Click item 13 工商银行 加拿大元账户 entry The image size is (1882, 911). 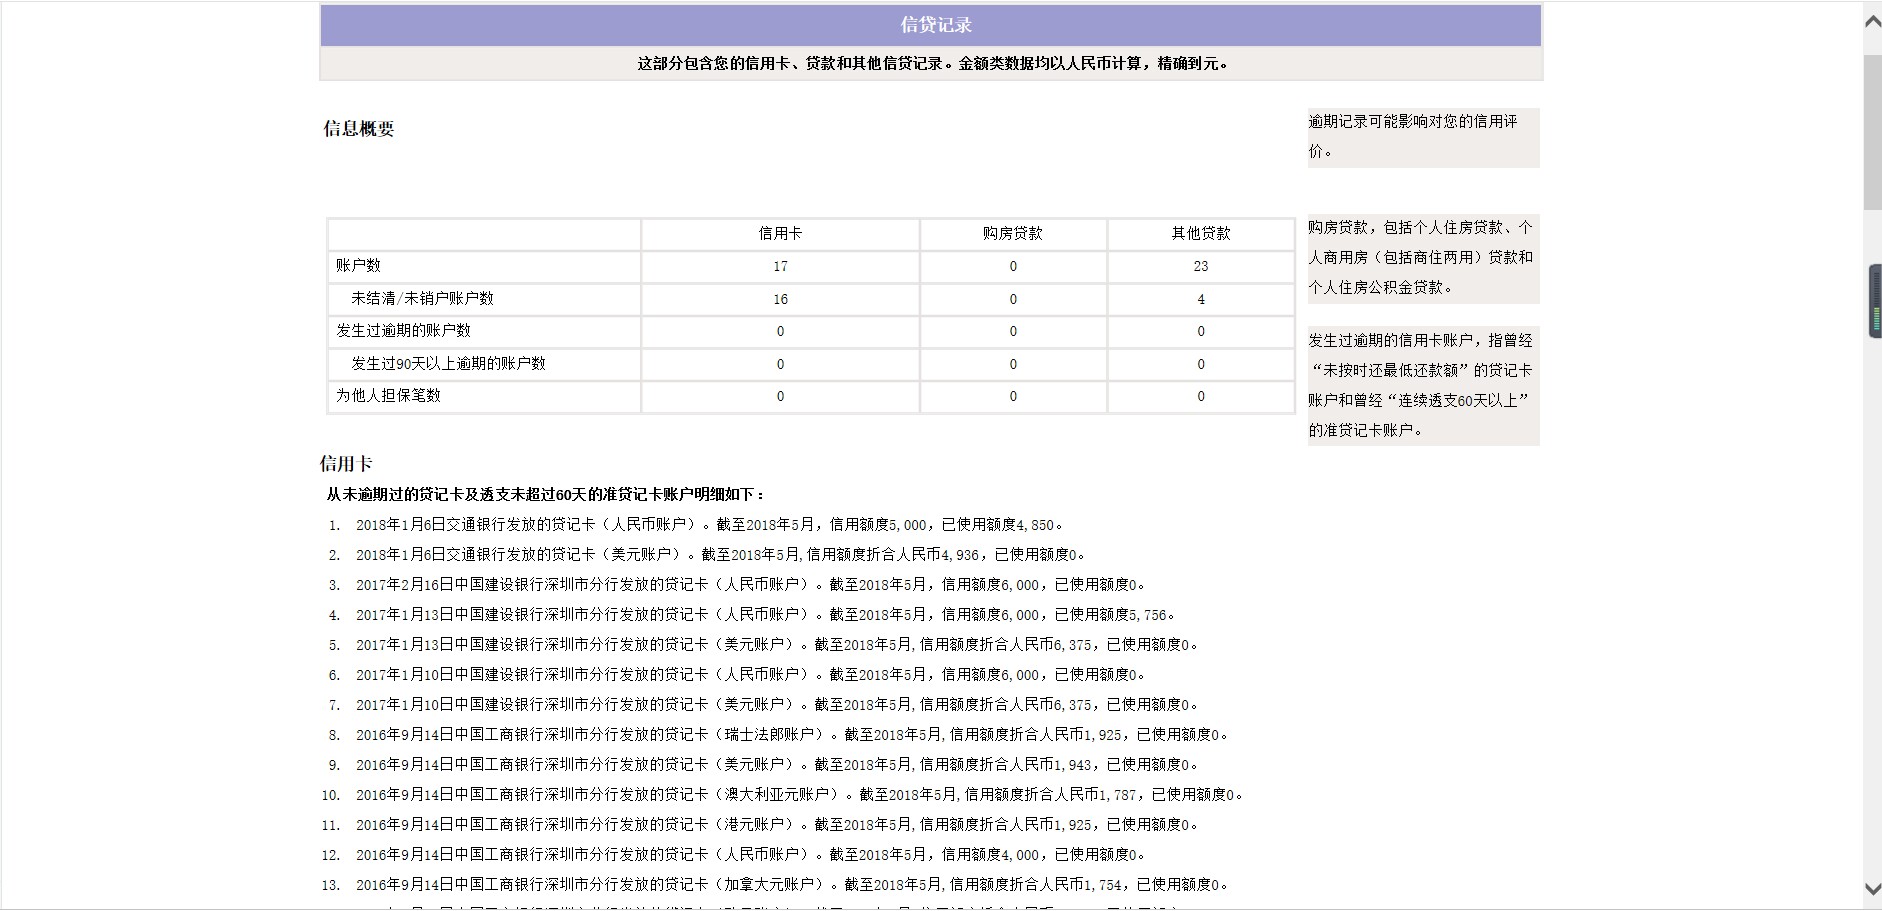click(792, 885)
